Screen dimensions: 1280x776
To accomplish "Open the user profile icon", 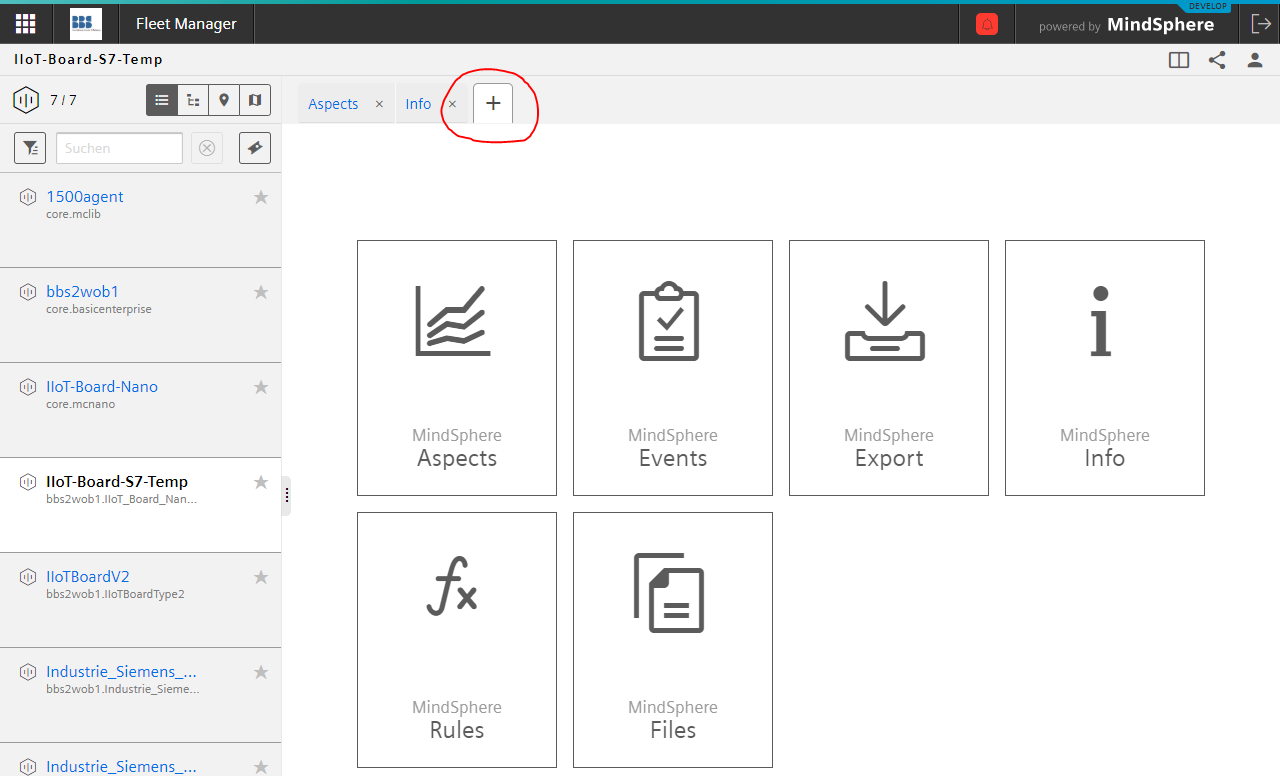I will coord(1254,60).
